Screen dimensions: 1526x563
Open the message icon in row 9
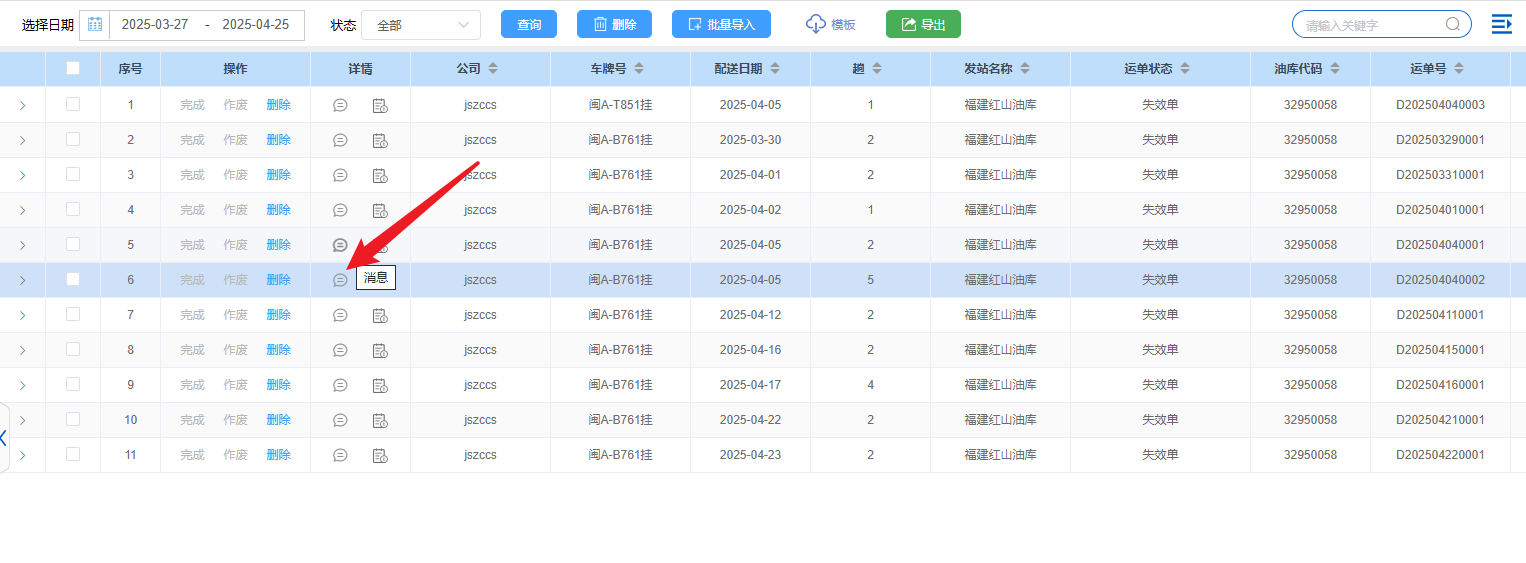[x=340, y=385]
